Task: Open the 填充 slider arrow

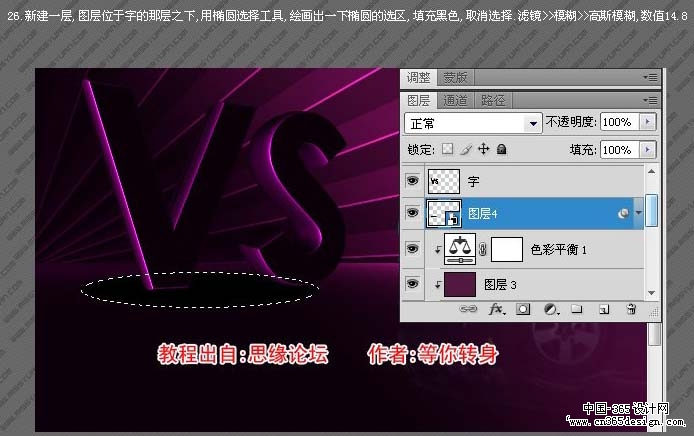Action: [x=648, y=150]
